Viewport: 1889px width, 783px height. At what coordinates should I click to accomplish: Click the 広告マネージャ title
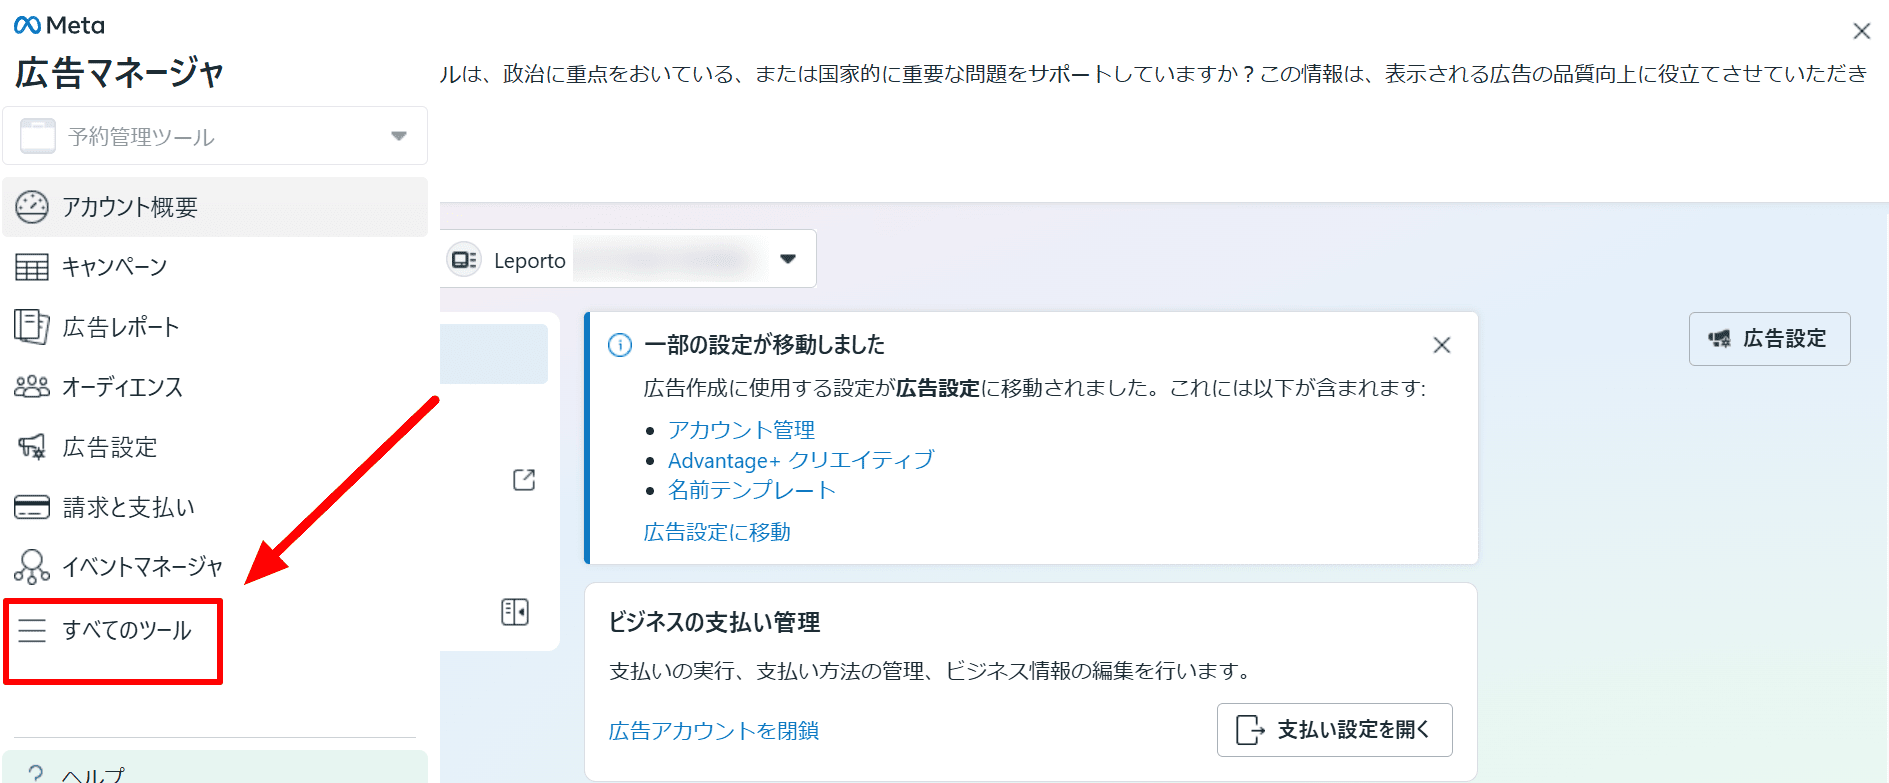119,73
